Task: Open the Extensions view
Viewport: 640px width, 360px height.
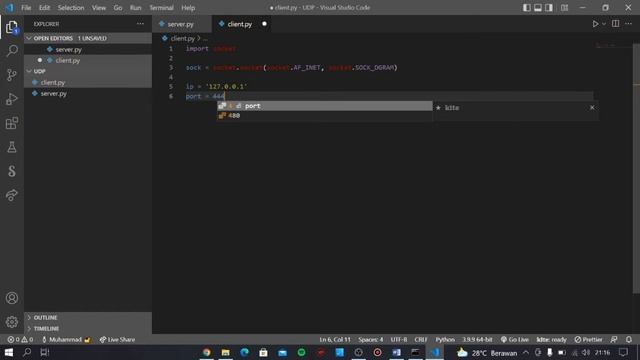Action: tap(12, 123)
